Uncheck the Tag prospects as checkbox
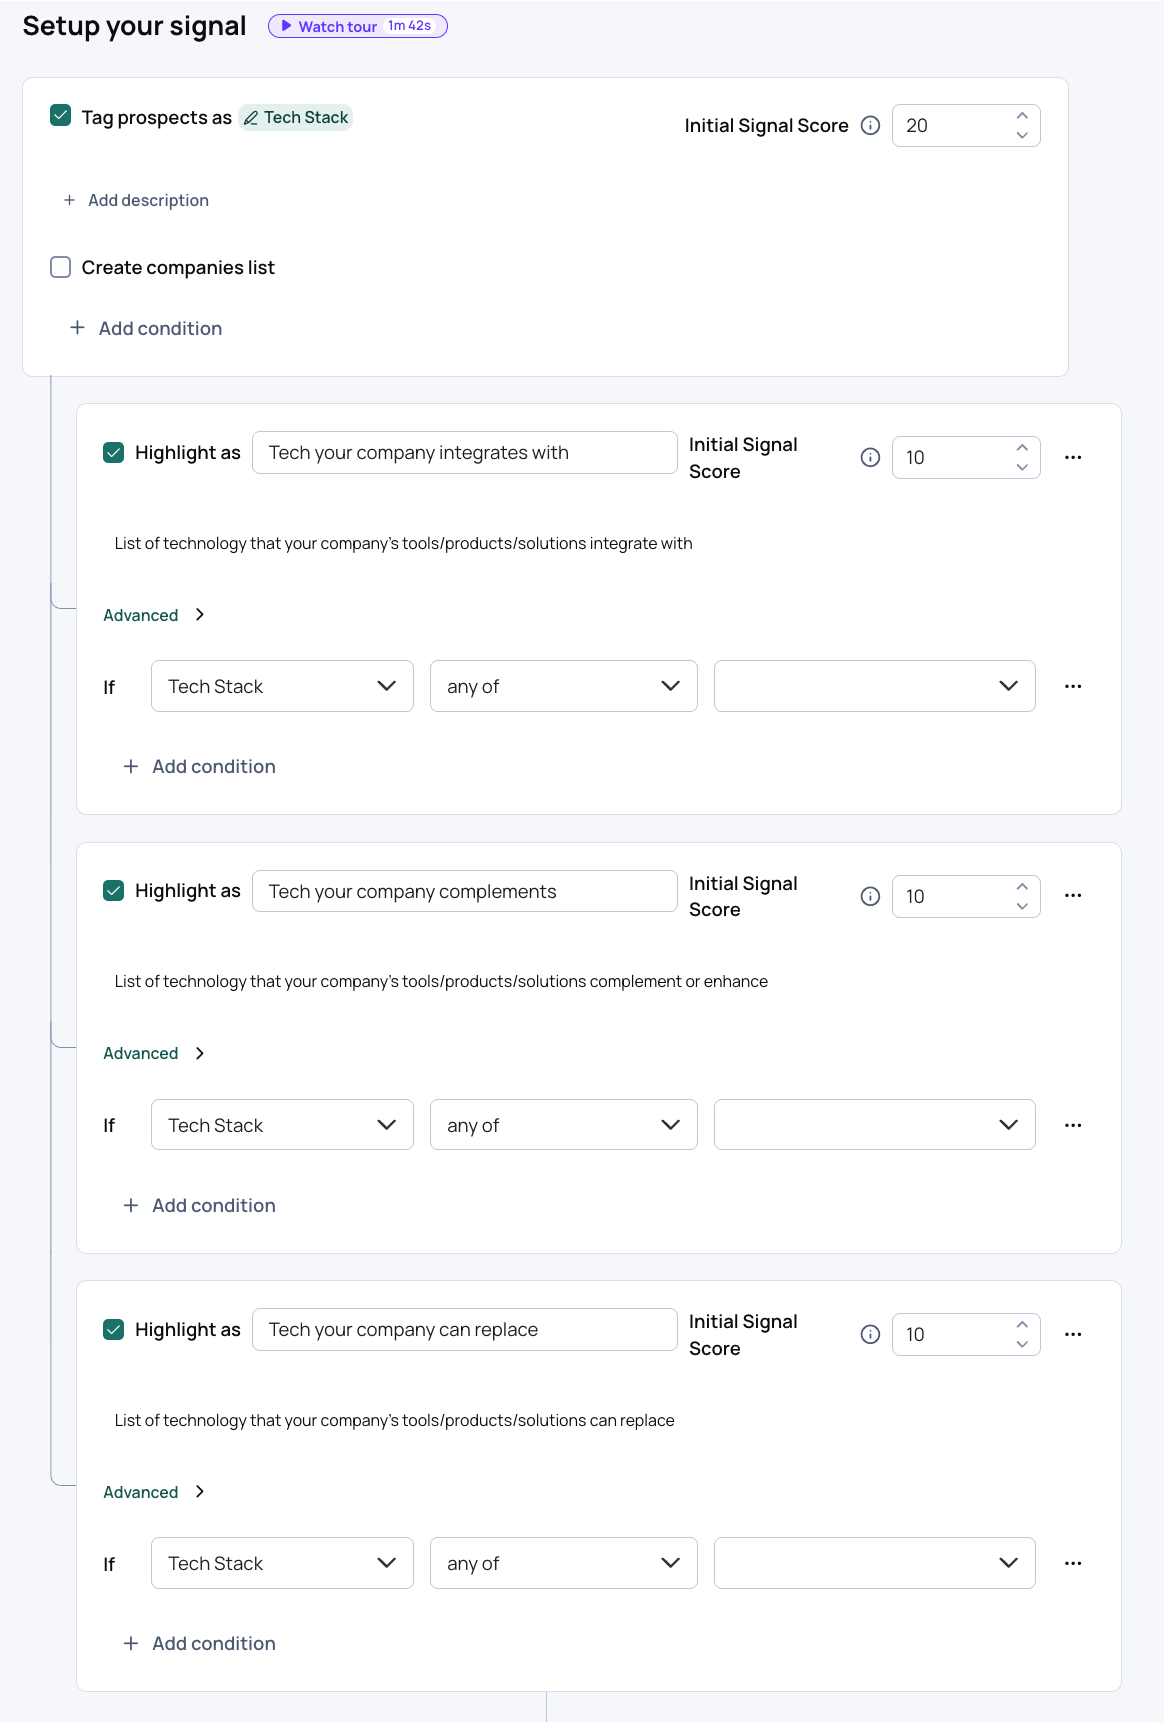1164x1722 pixels. [60, 115]
